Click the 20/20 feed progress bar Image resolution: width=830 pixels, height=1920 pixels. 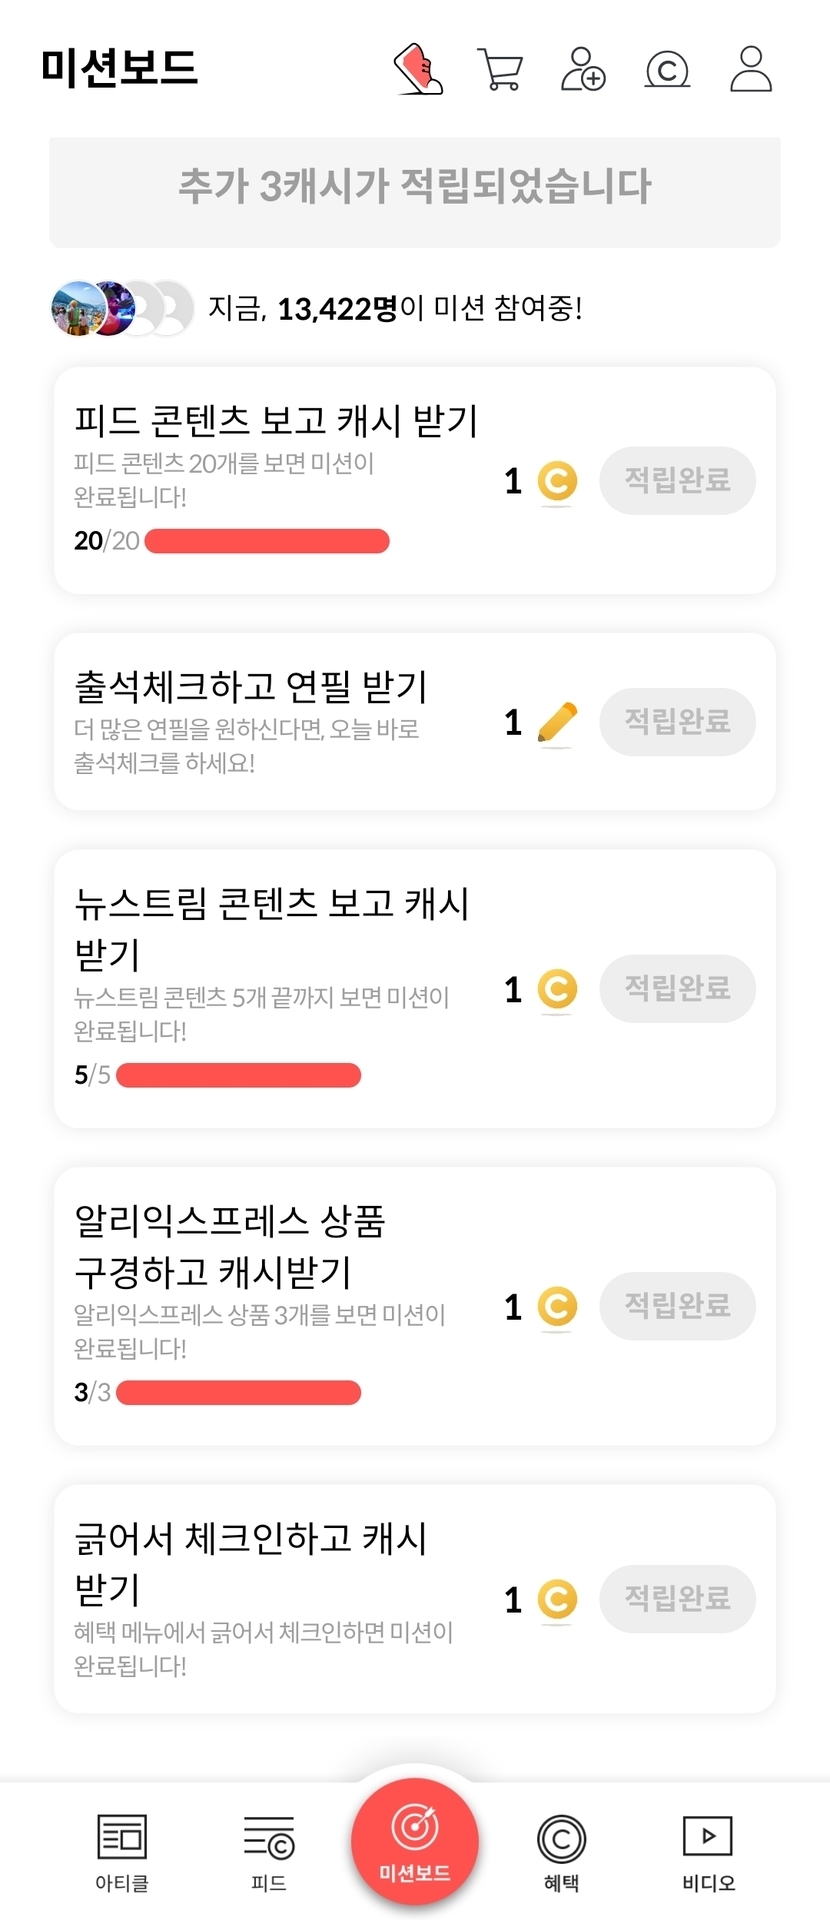267,541
